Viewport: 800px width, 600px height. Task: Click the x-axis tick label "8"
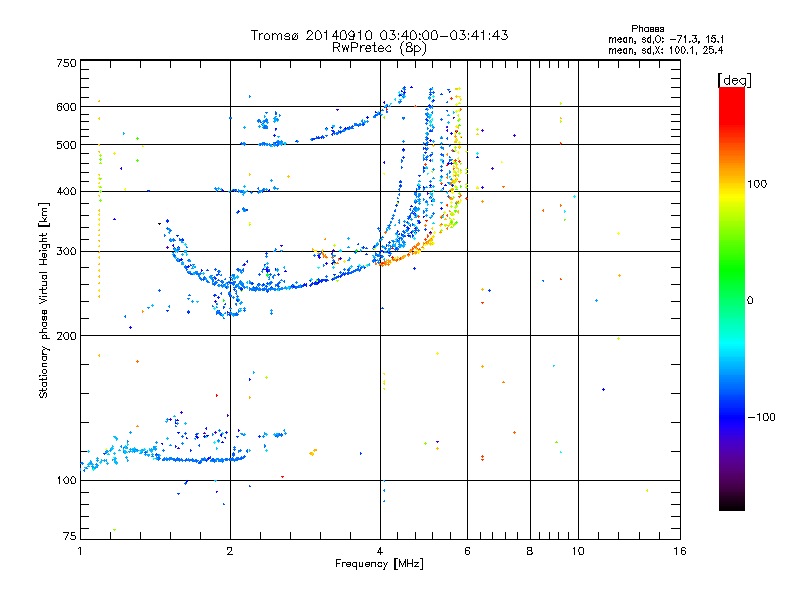[530, 551]
